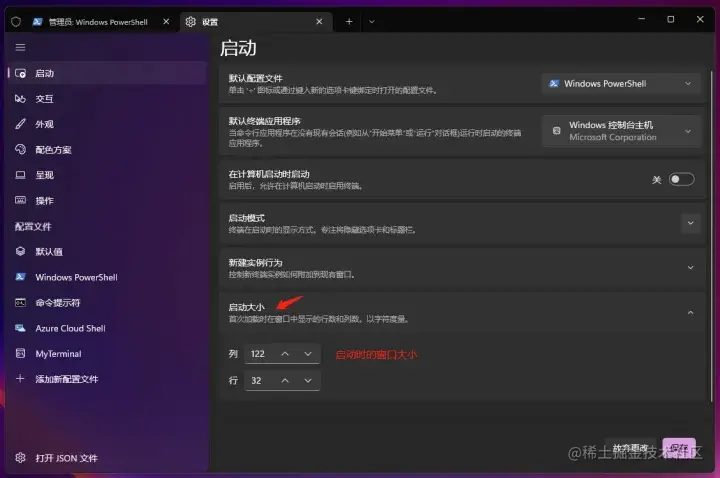
Task: Select 外观 in the sidebar
Action: pyautogui.click(x=108, y=124)
